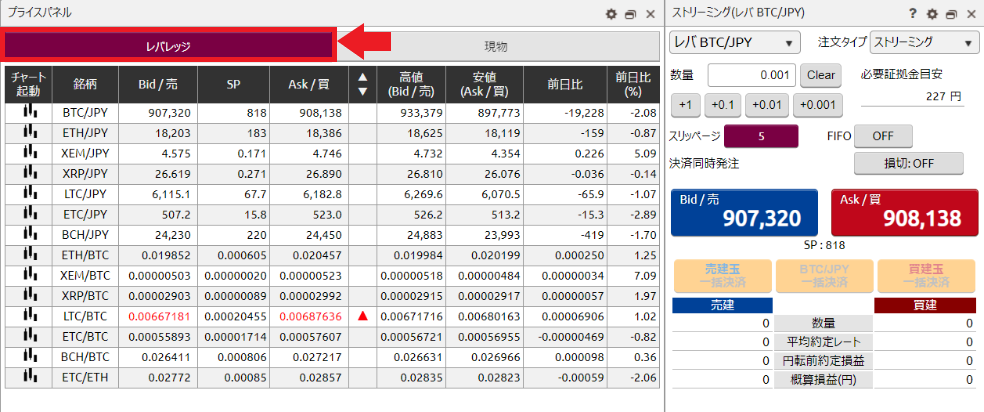Launch chart for ETC/BTC row
Viewport: 984px width, 412px height.
(29, 336)
